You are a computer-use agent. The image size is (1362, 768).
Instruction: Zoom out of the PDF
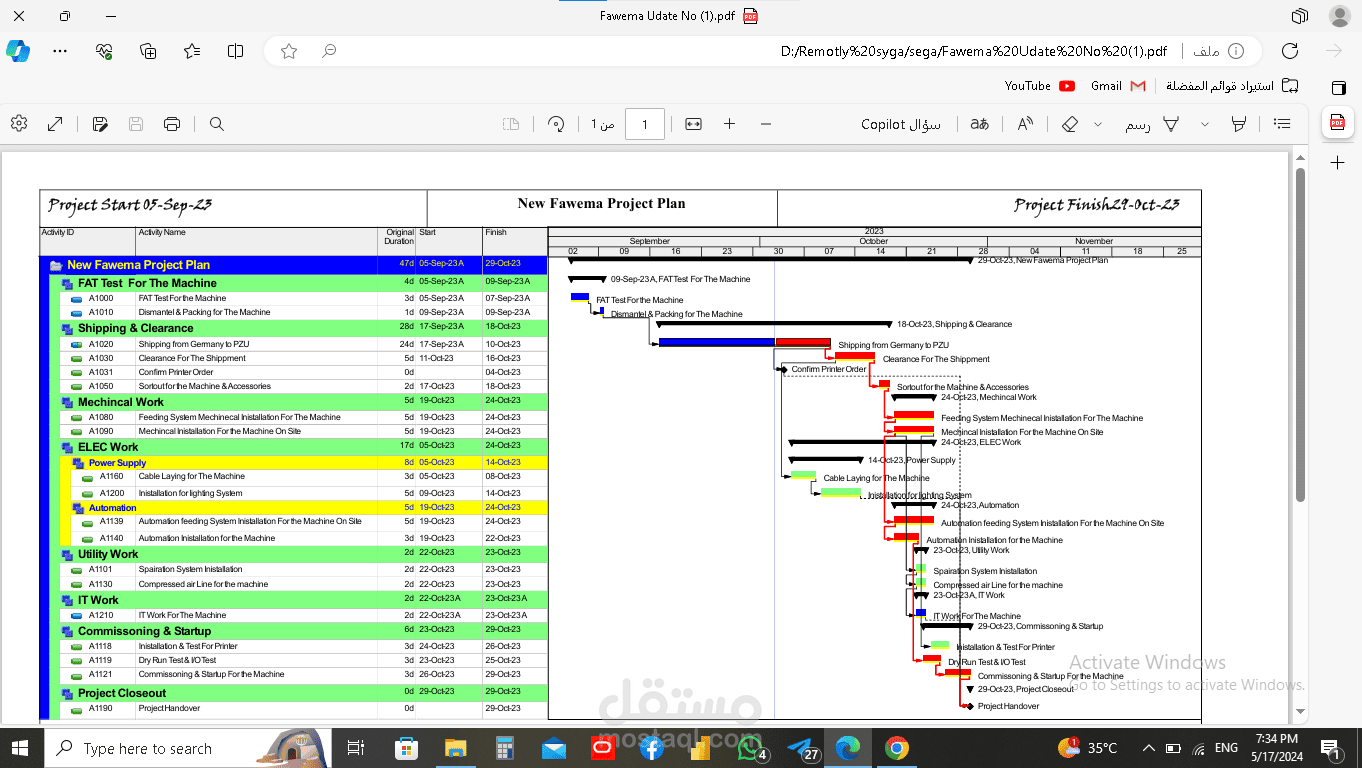tap(766, 124)
